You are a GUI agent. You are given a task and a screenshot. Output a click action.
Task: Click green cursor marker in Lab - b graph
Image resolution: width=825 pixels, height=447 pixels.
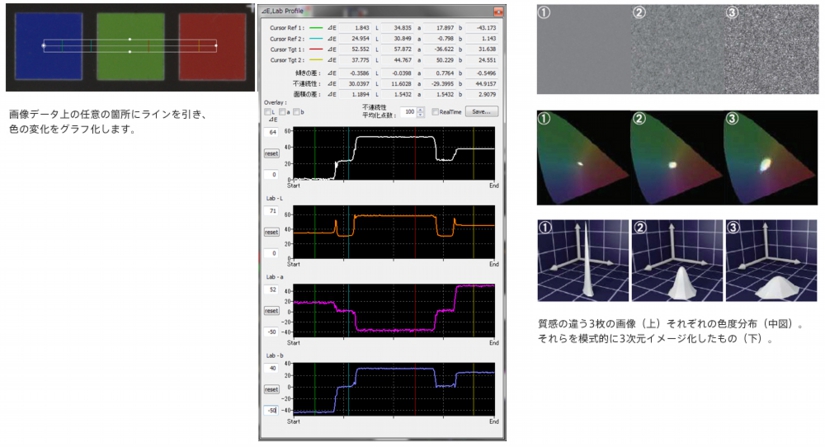click(x=315, y=389)
